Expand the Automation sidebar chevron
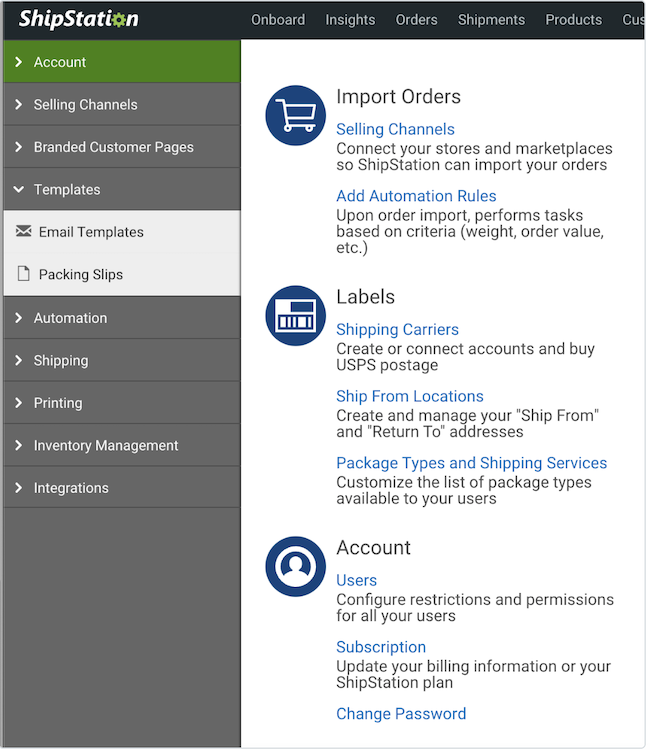Viewport: 650px width, 750px height. [18, 319]
